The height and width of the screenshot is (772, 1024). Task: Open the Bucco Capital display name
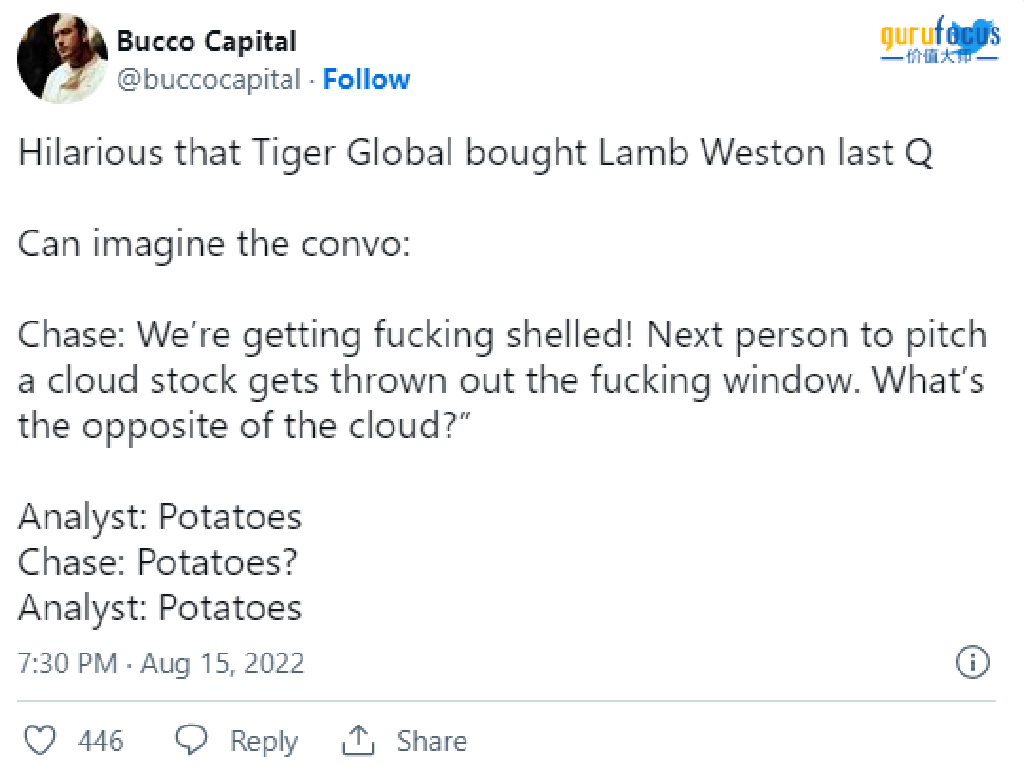point(206,41)
